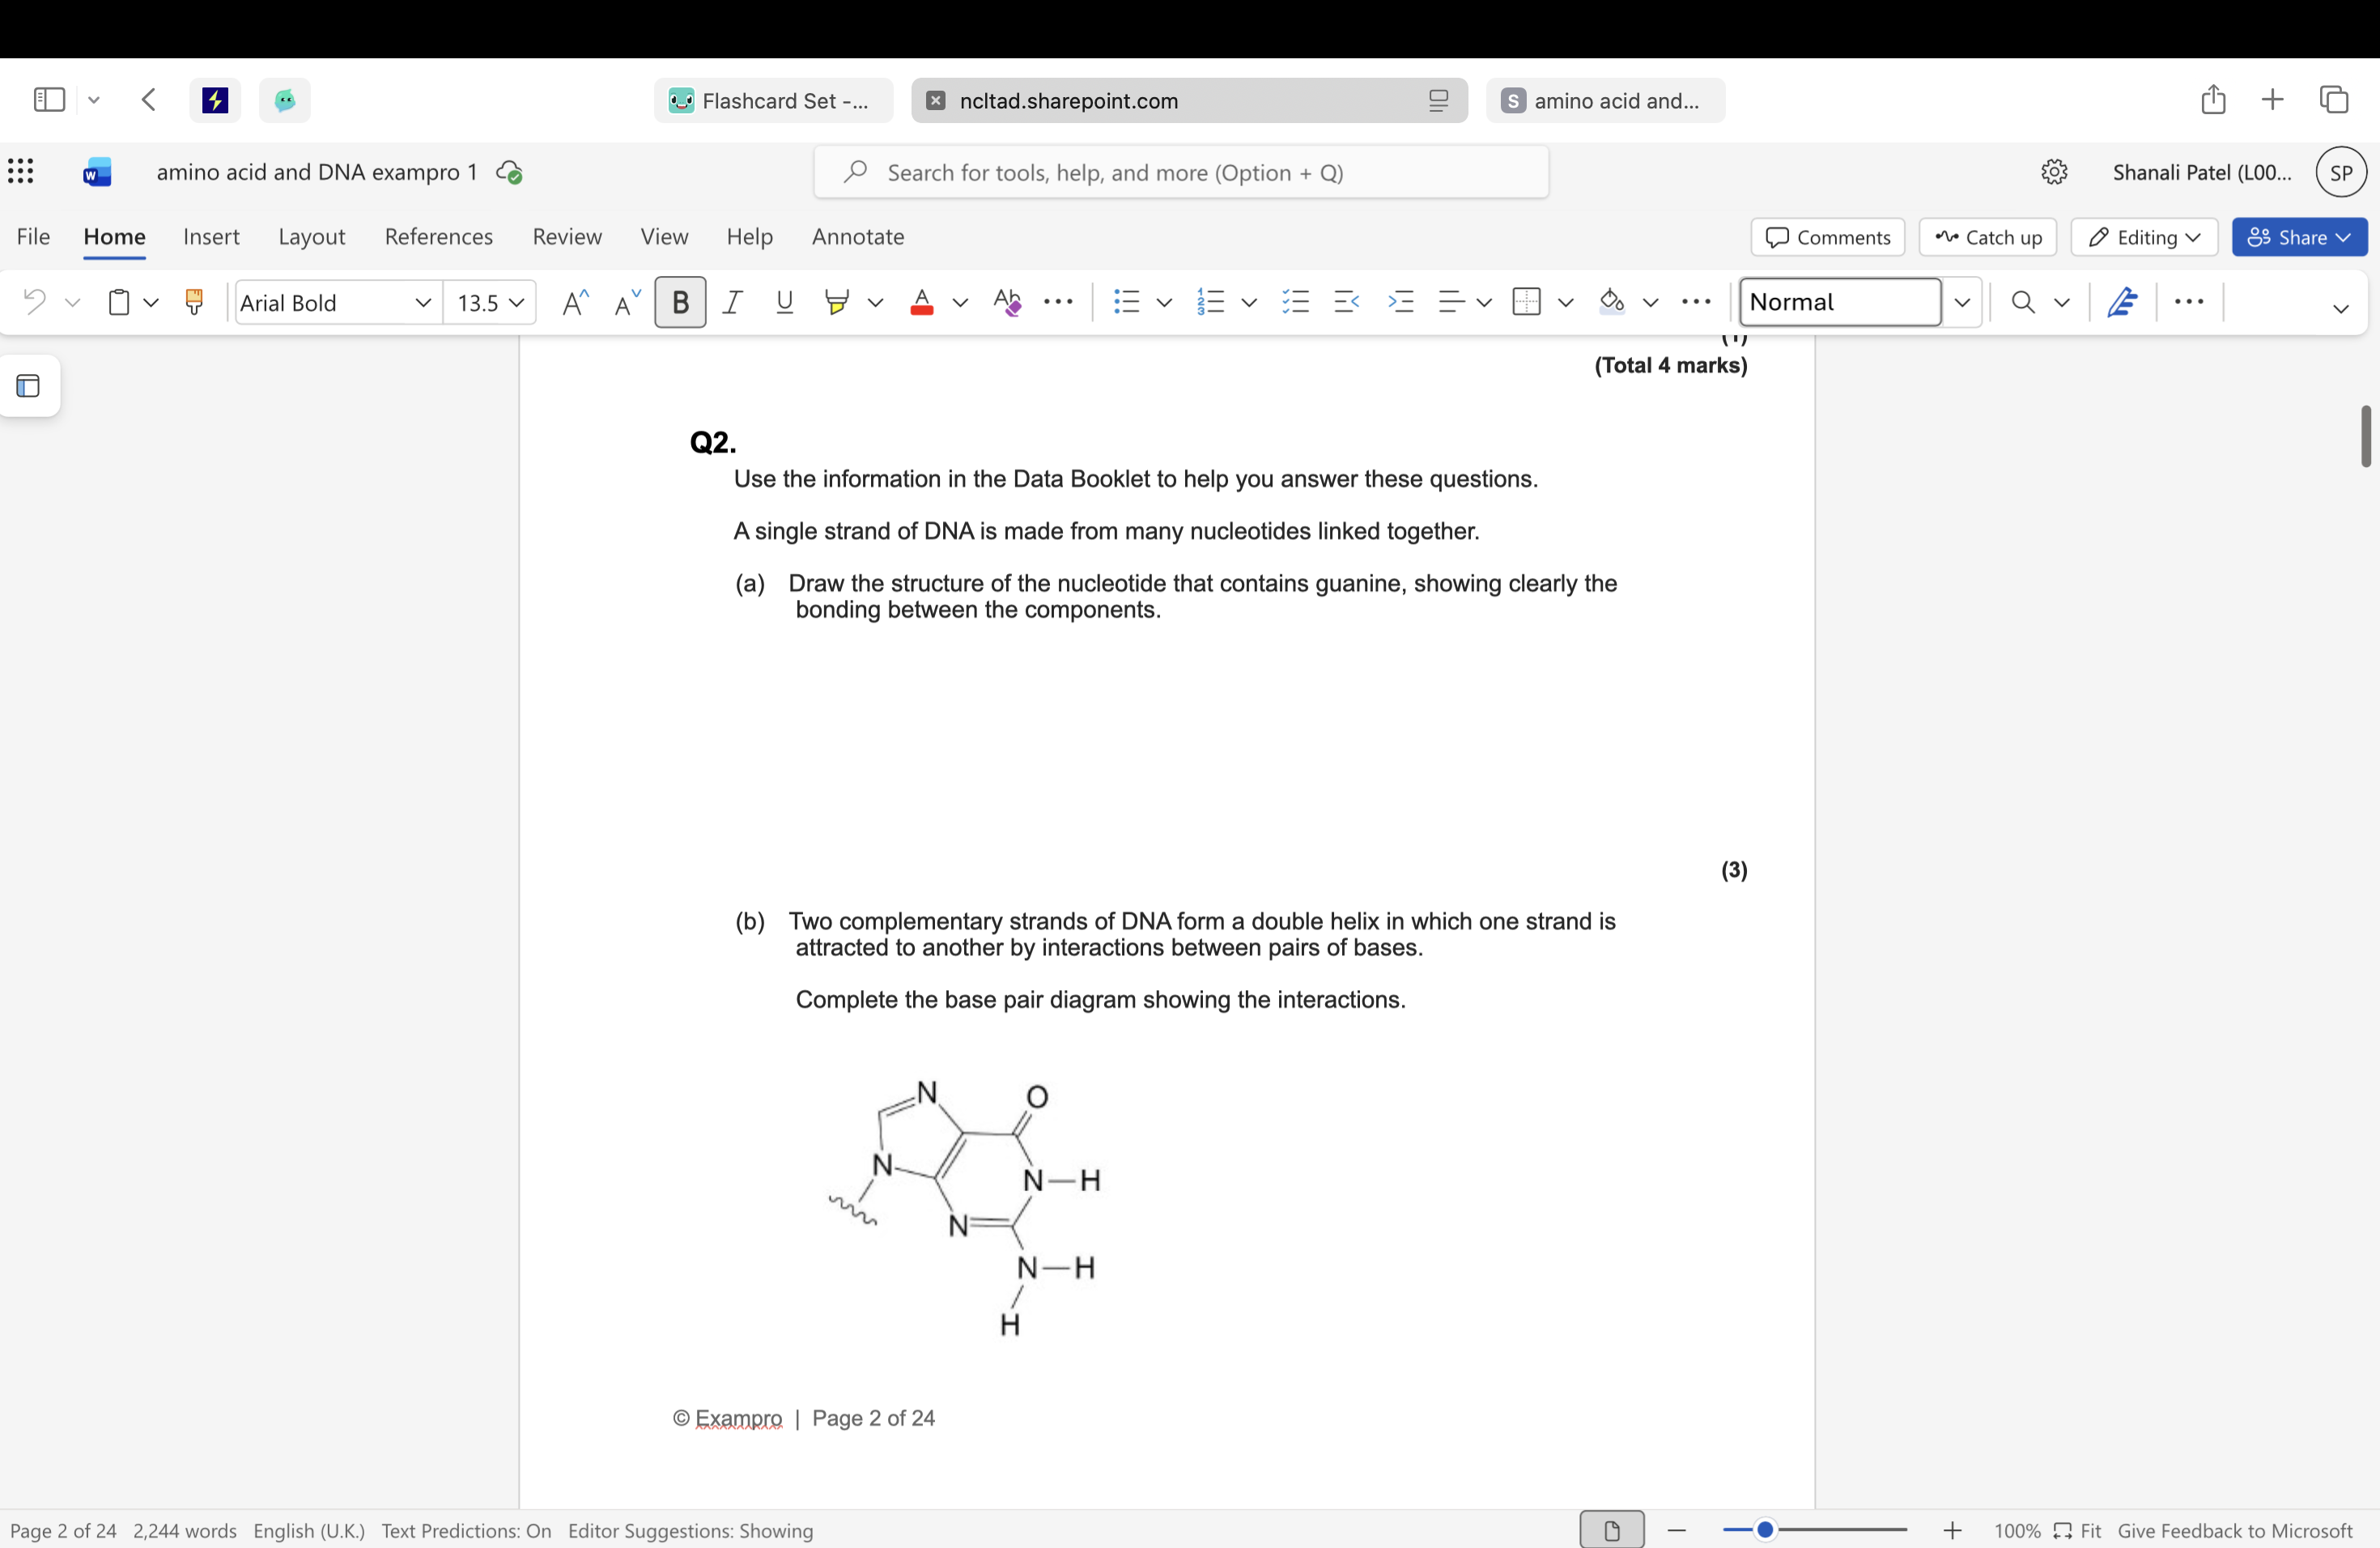This screenshot has height=1548, width=2380.
Task: Toggle Text Predictions in the status bar
Action: [466, 1531]
